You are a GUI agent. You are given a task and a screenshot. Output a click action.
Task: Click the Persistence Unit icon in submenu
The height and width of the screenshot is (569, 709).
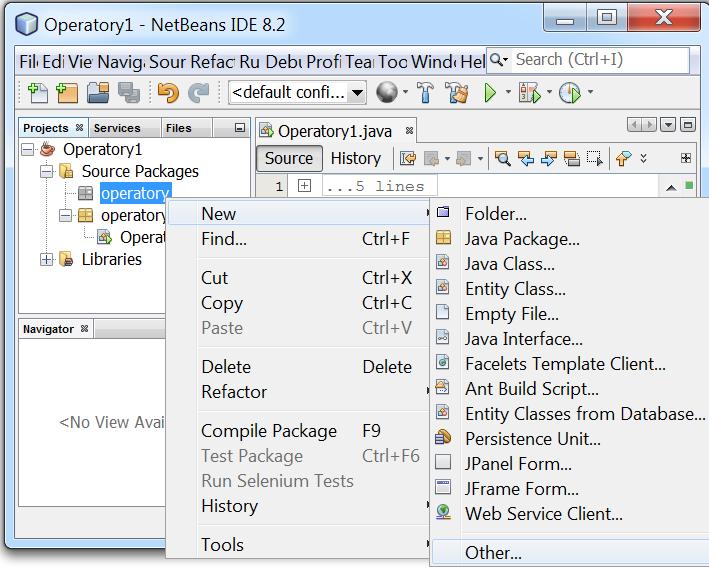tap(443, 437)
